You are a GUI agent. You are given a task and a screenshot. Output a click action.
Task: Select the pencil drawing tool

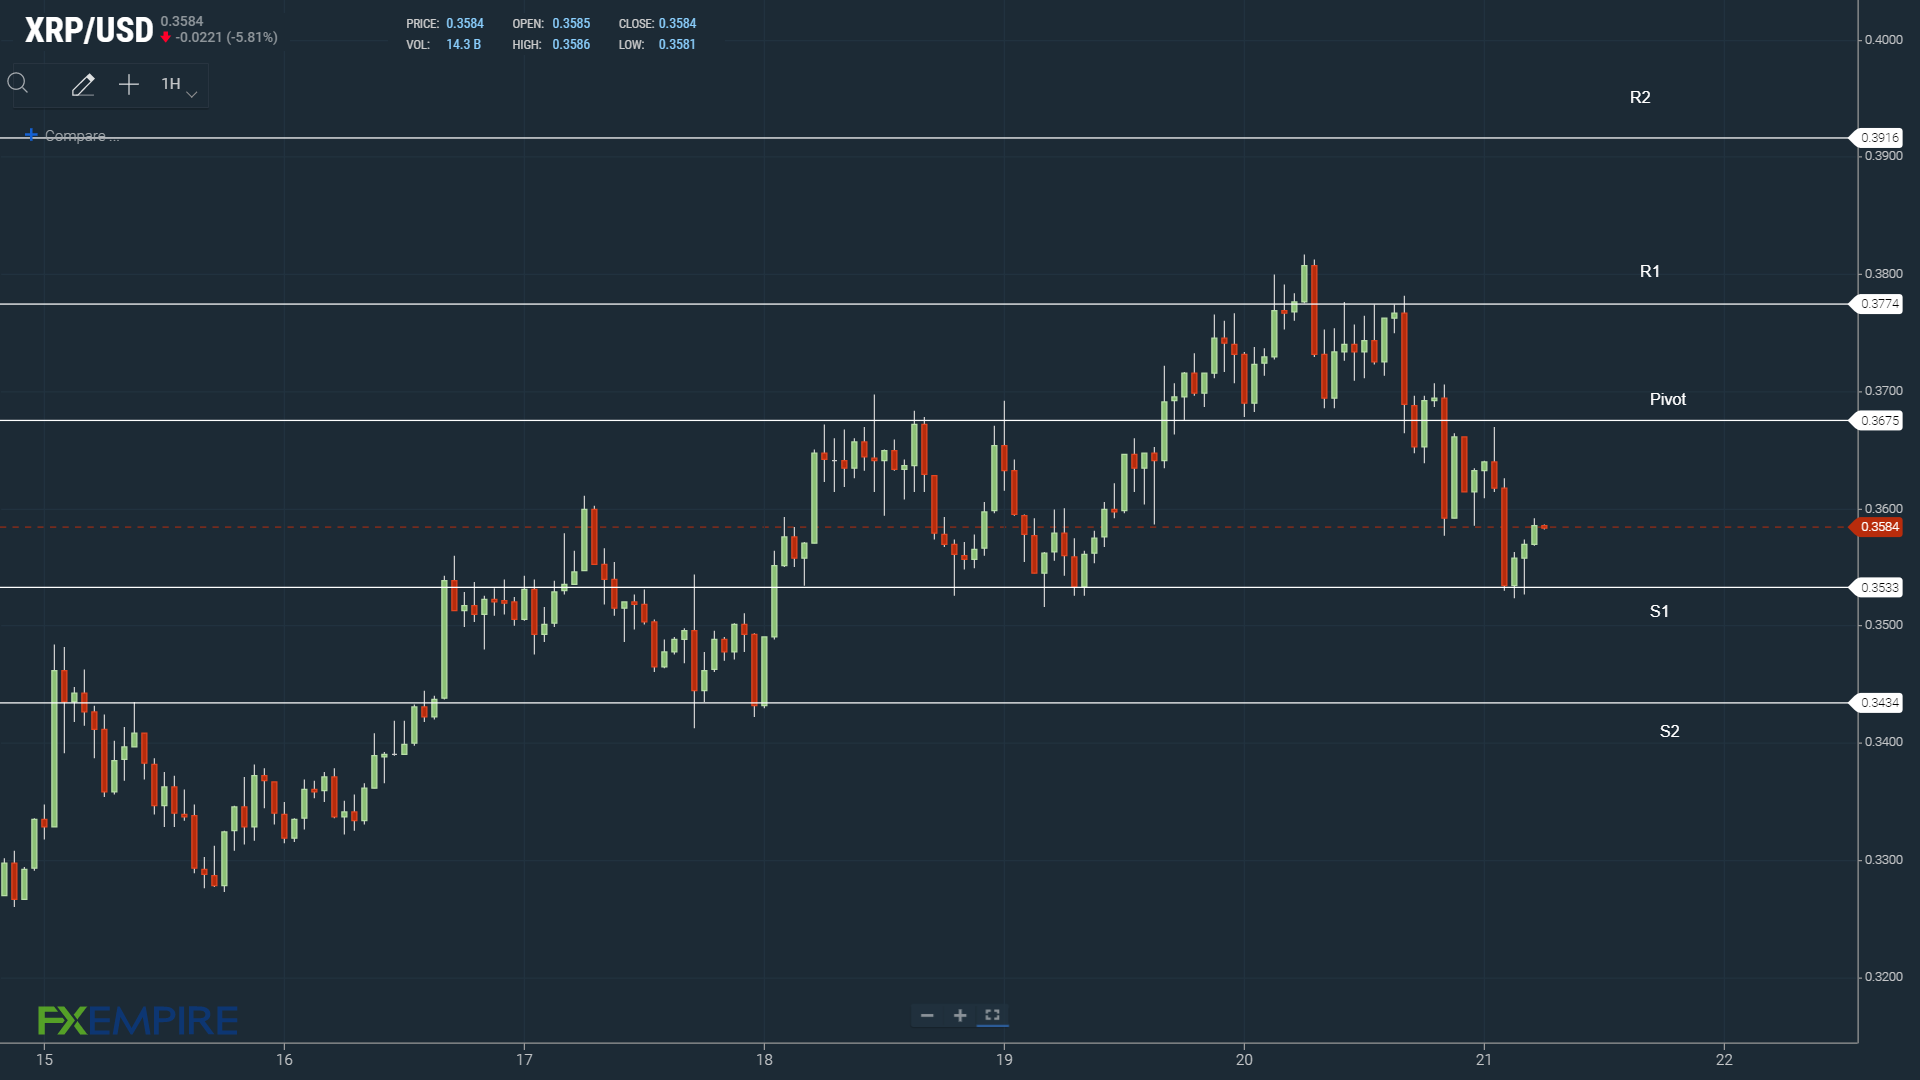[83, 85]
